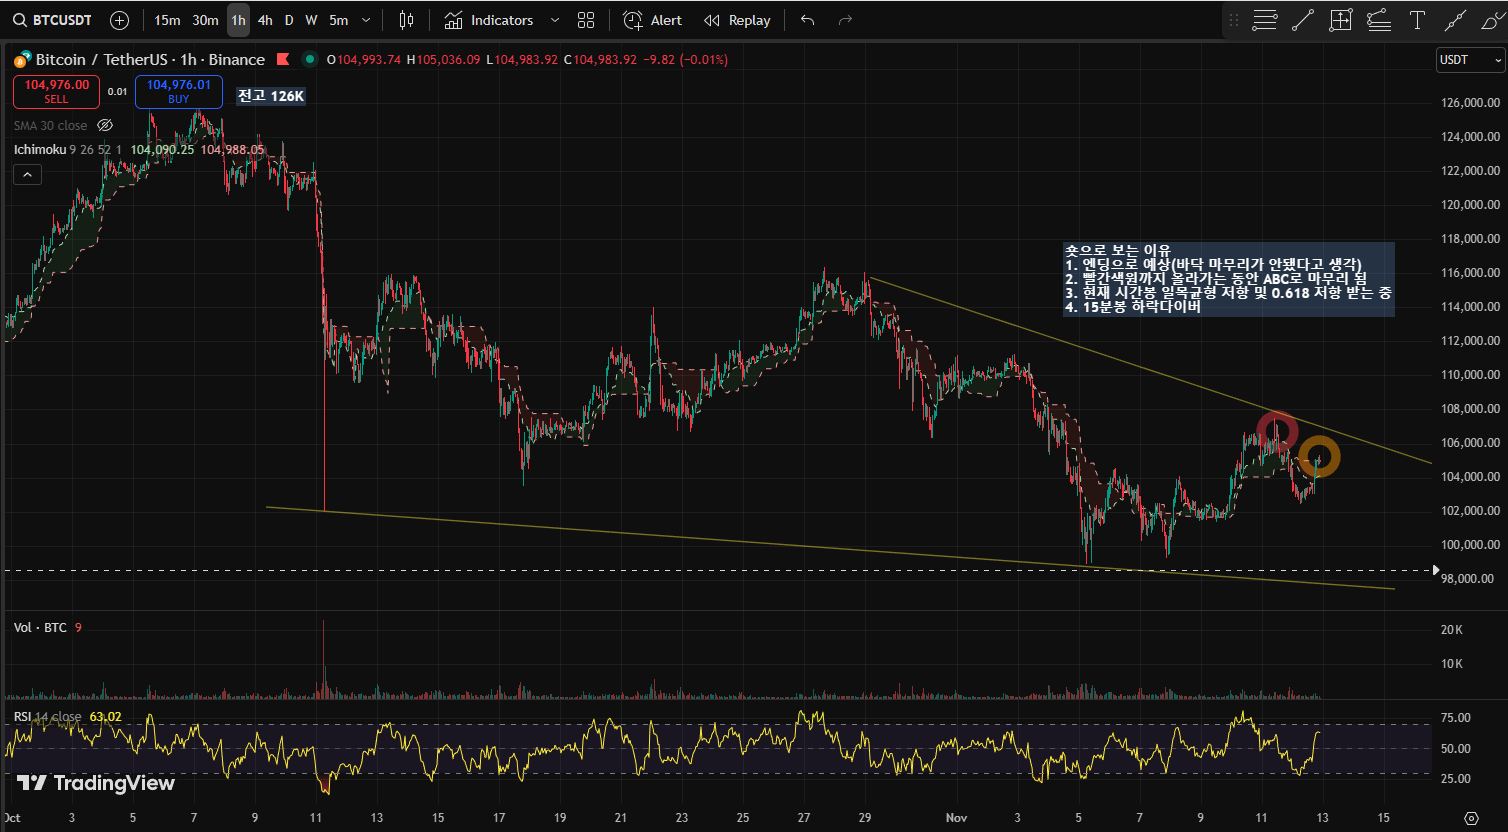The width and height of the screenshot is (1508, 832).
Task: Open the USDT currency dropdown
Action: pos(1470,60)
